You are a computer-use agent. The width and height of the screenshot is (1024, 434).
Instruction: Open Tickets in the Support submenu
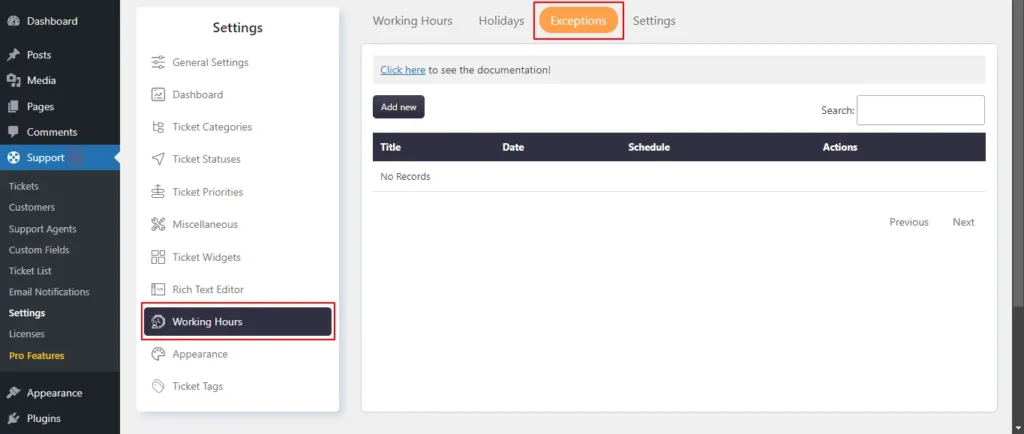pos(24,186)
